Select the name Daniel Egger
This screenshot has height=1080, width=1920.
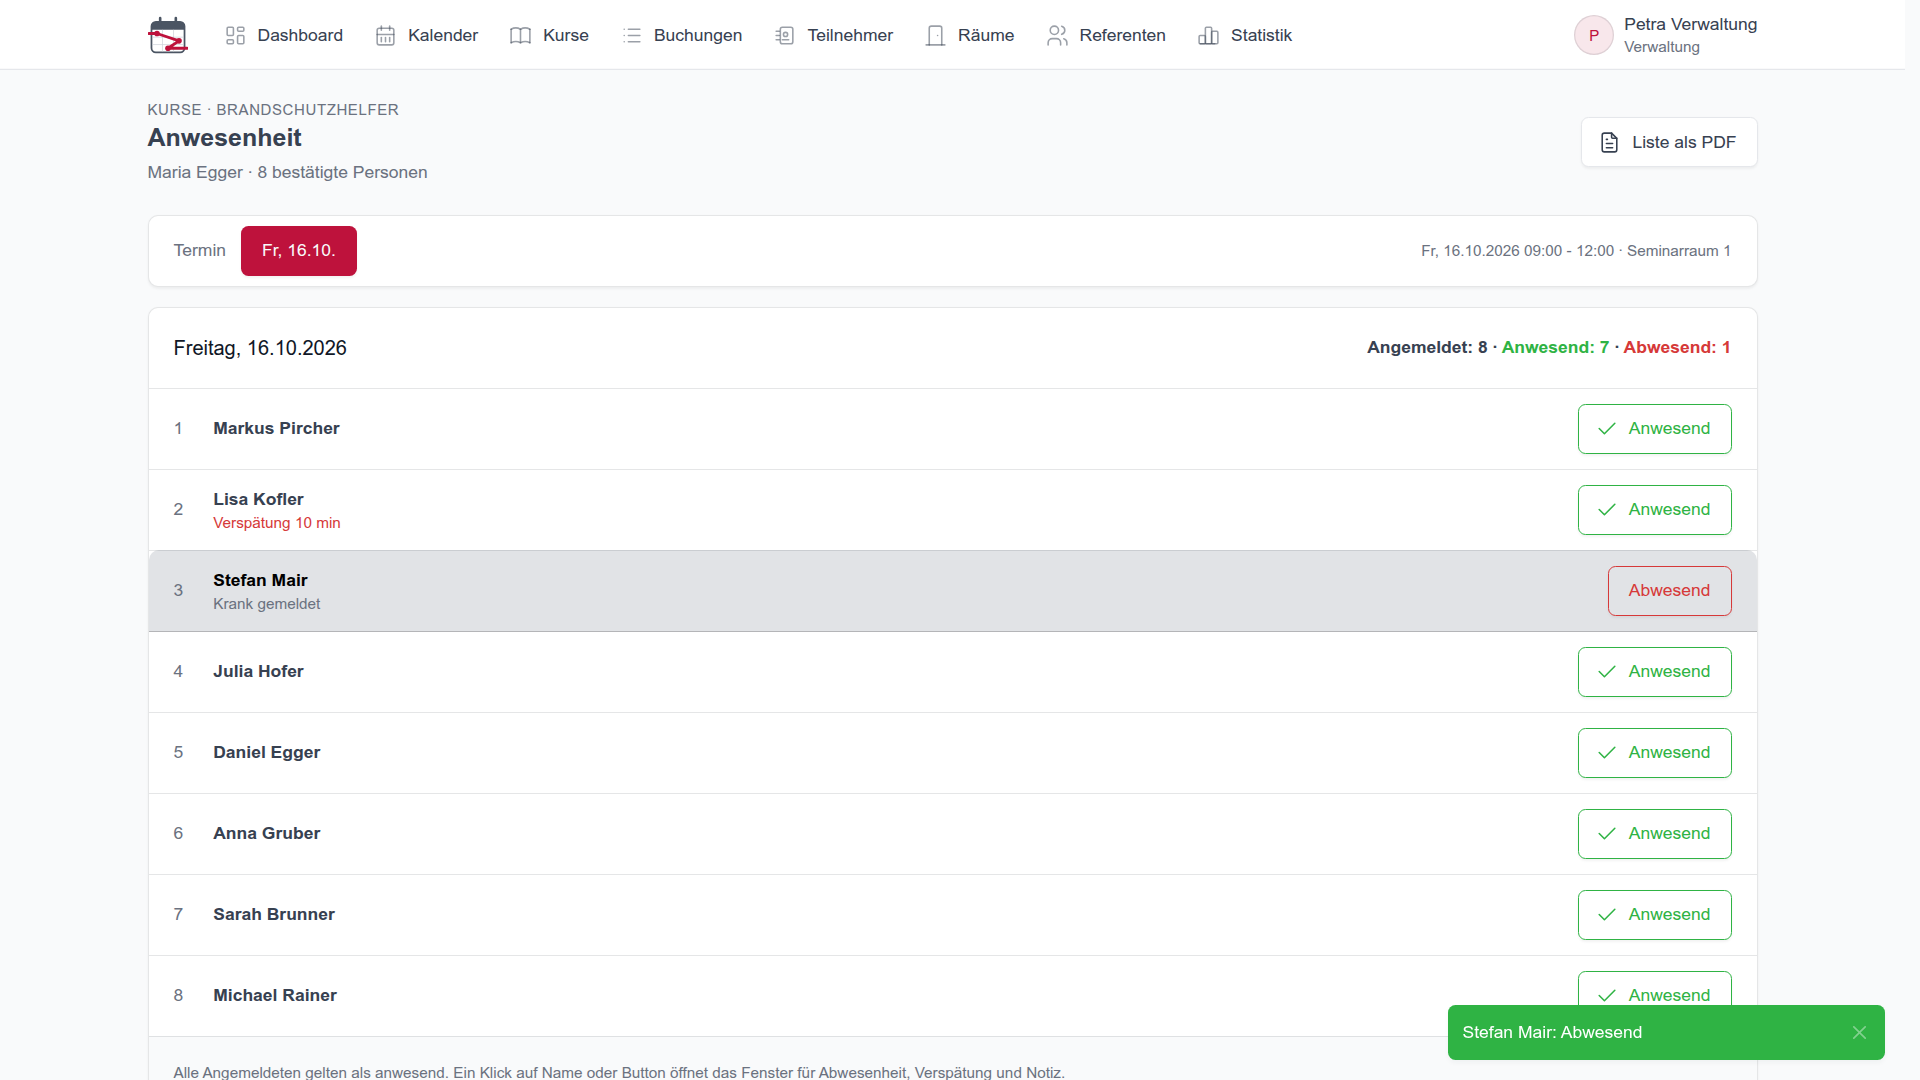click(x=266, y=752)
